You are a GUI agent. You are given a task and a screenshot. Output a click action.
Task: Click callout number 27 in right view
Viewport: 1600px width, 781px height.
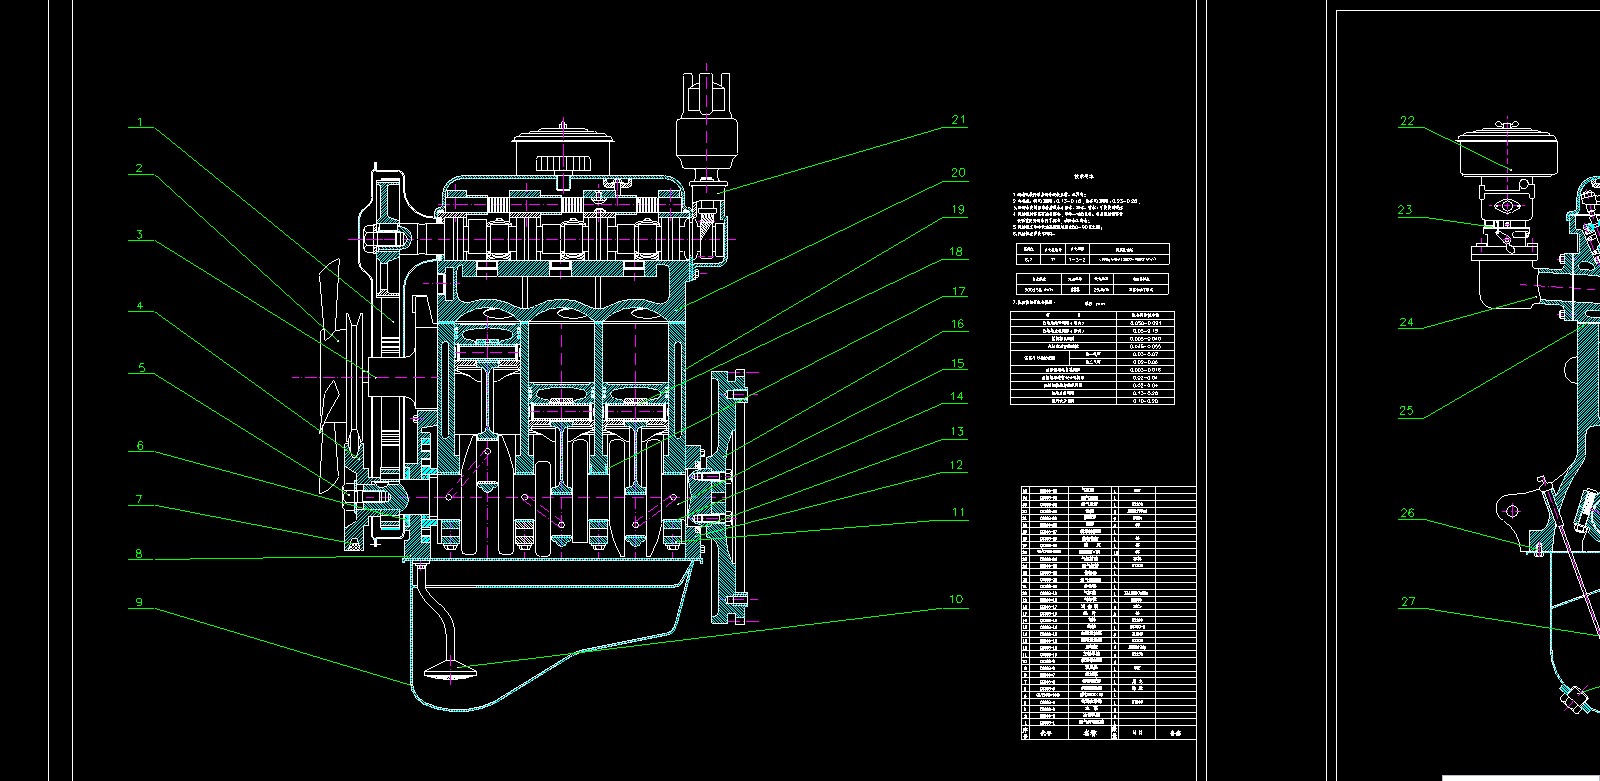click(1408, 602)
